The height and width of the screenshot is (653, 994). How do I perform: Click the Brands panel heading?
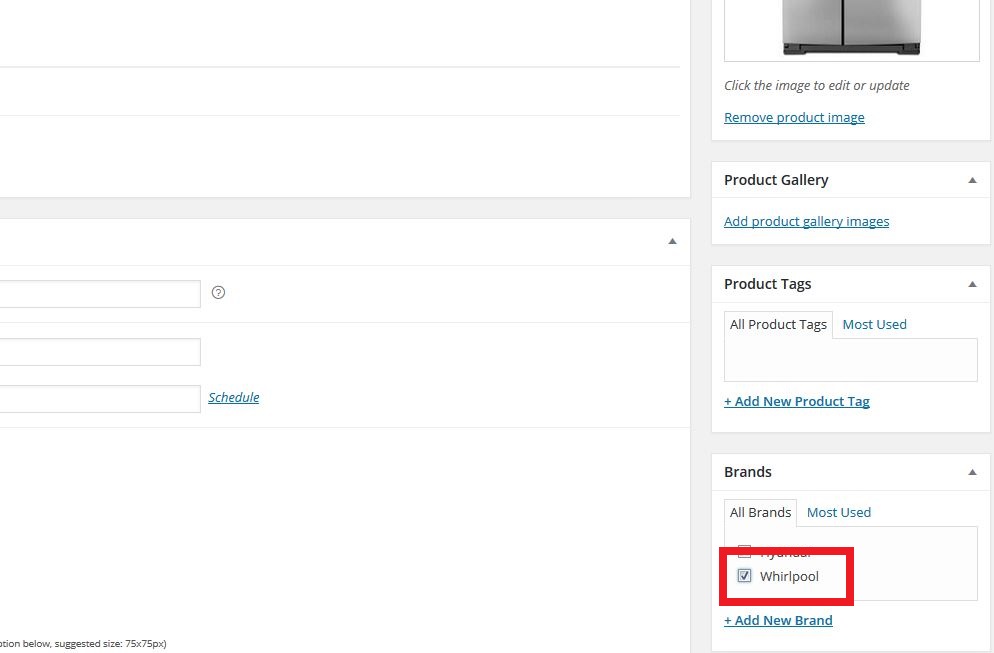pos(747,472)
